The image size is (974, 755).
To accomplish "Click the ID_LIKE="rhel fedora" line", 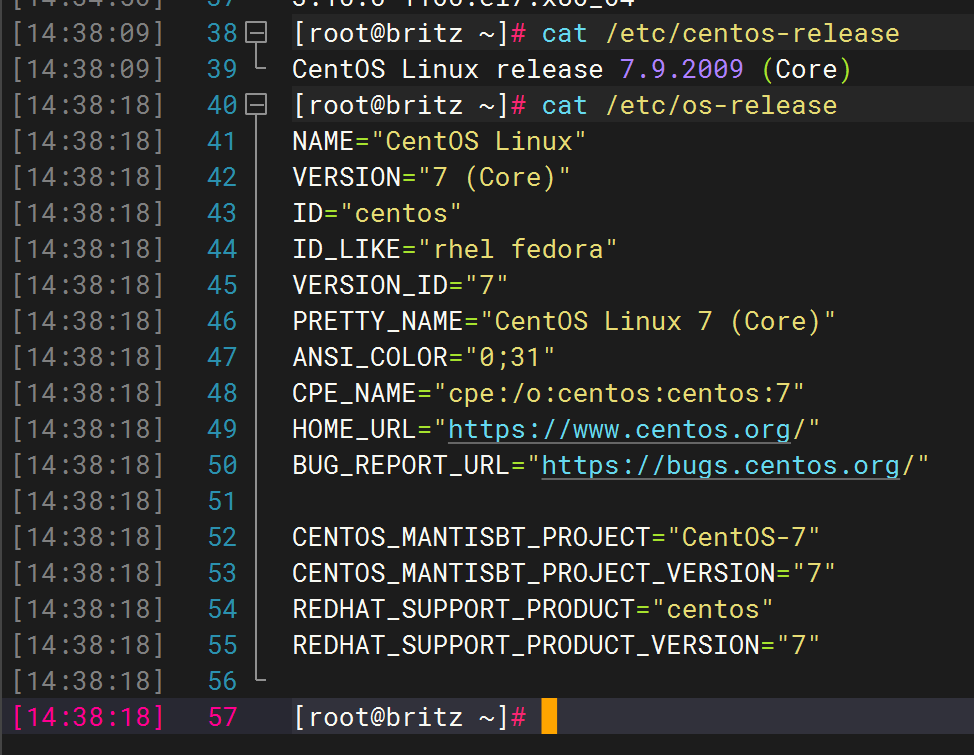I will coord(455,249).
